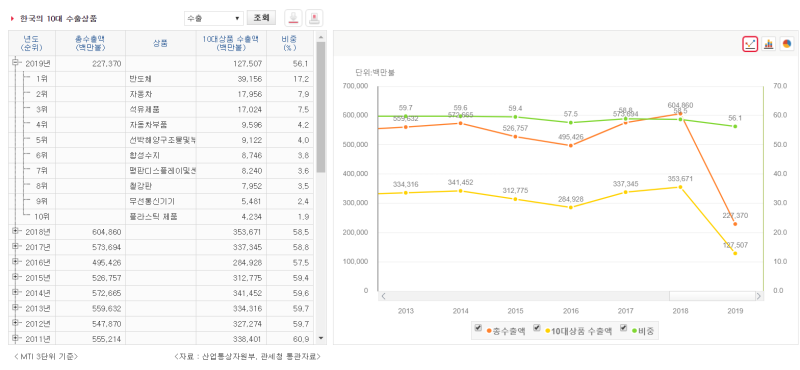
Task: Click the 1위 rank row
Action: pyautogui.click(x=161, y=79)
